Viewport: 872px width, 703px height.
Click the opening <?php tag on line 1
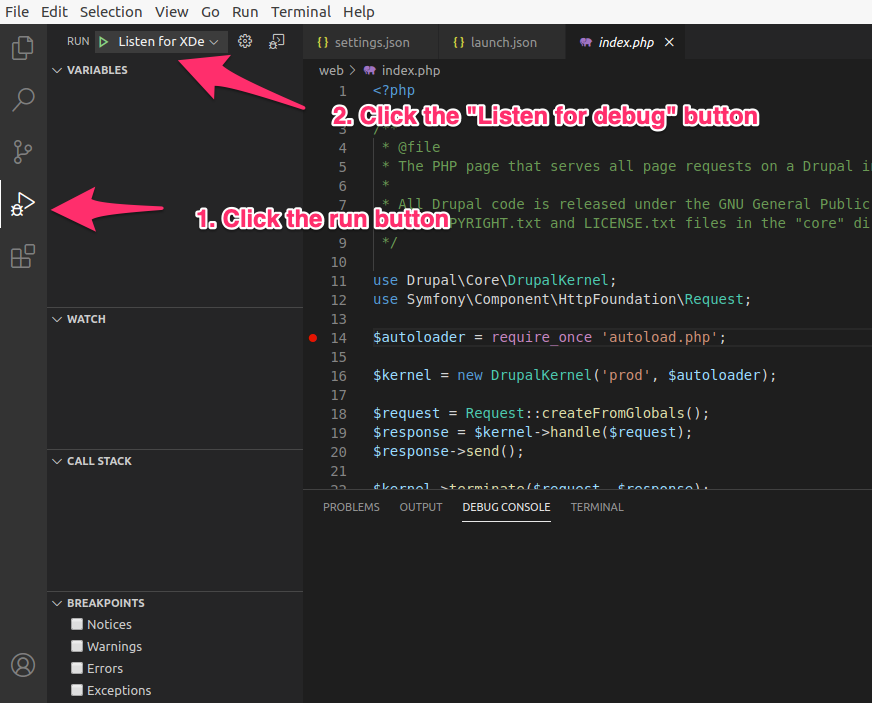click(394, 91)
